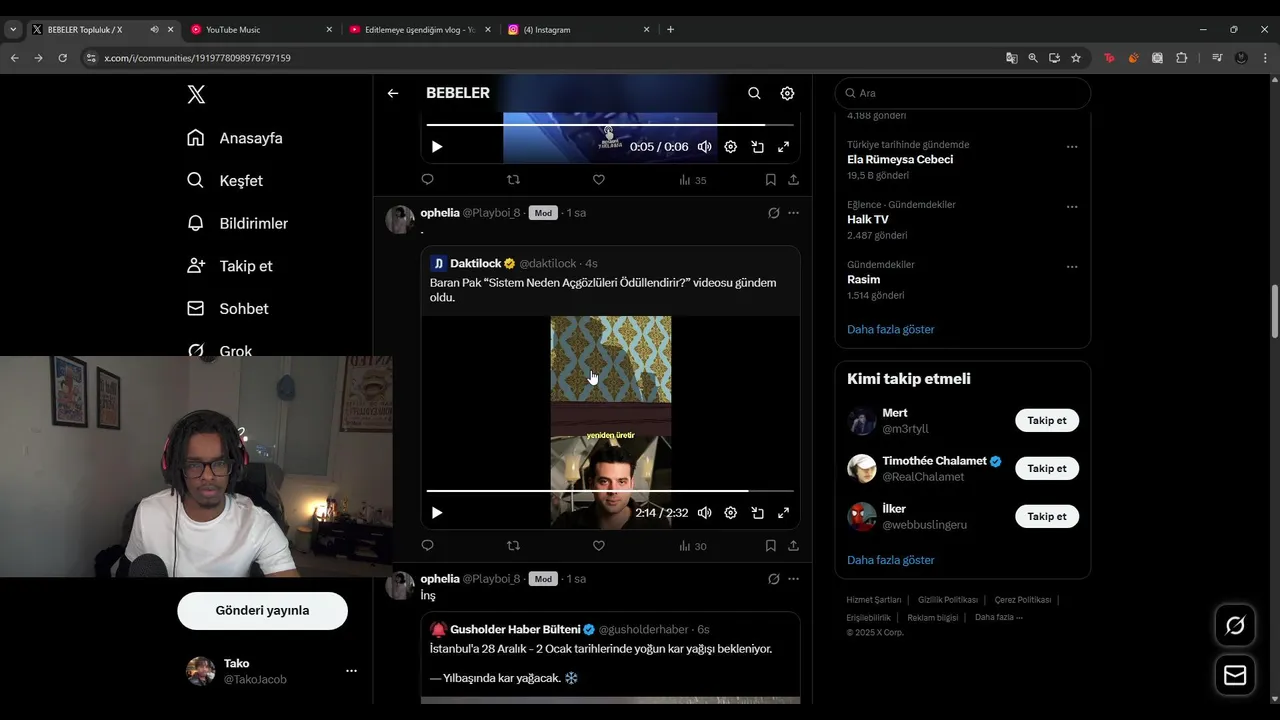The height and width of the screenshot is (720, 1280).
Task: Open Bildirimler notifications
Action: click(238, 223)
